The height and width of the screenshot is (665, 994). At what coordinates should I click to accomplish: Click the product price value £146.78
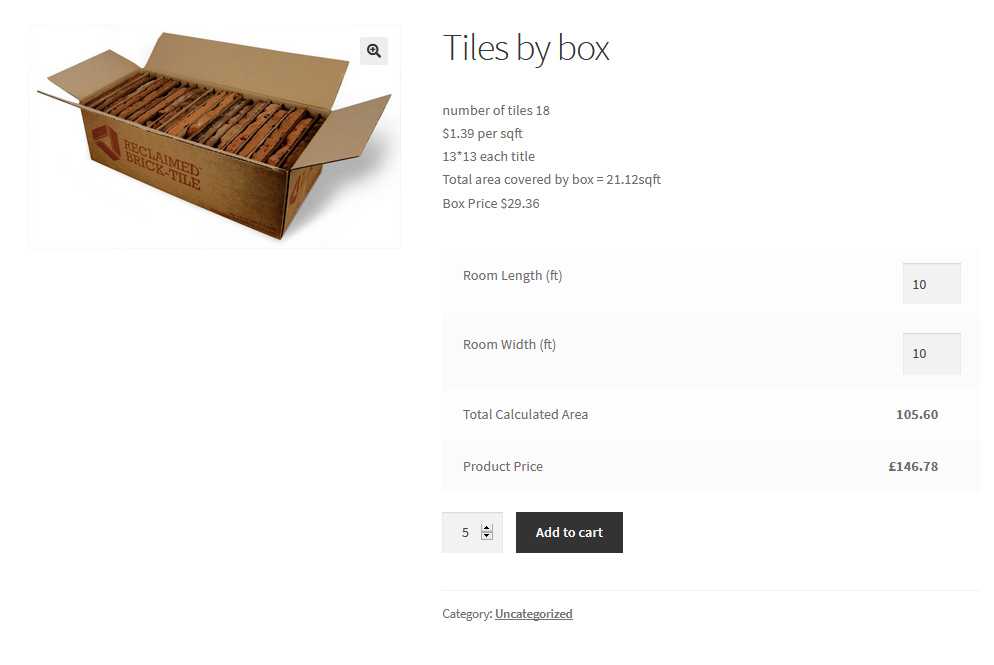pos(913,467)
